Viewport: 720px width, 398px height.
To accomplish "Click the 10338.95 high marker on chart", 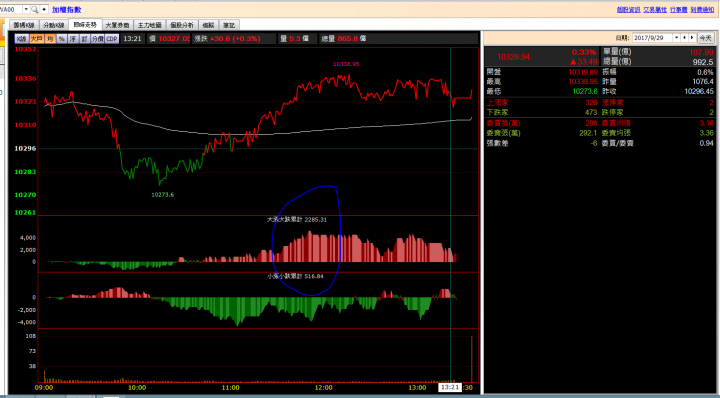I will (346, 64).
